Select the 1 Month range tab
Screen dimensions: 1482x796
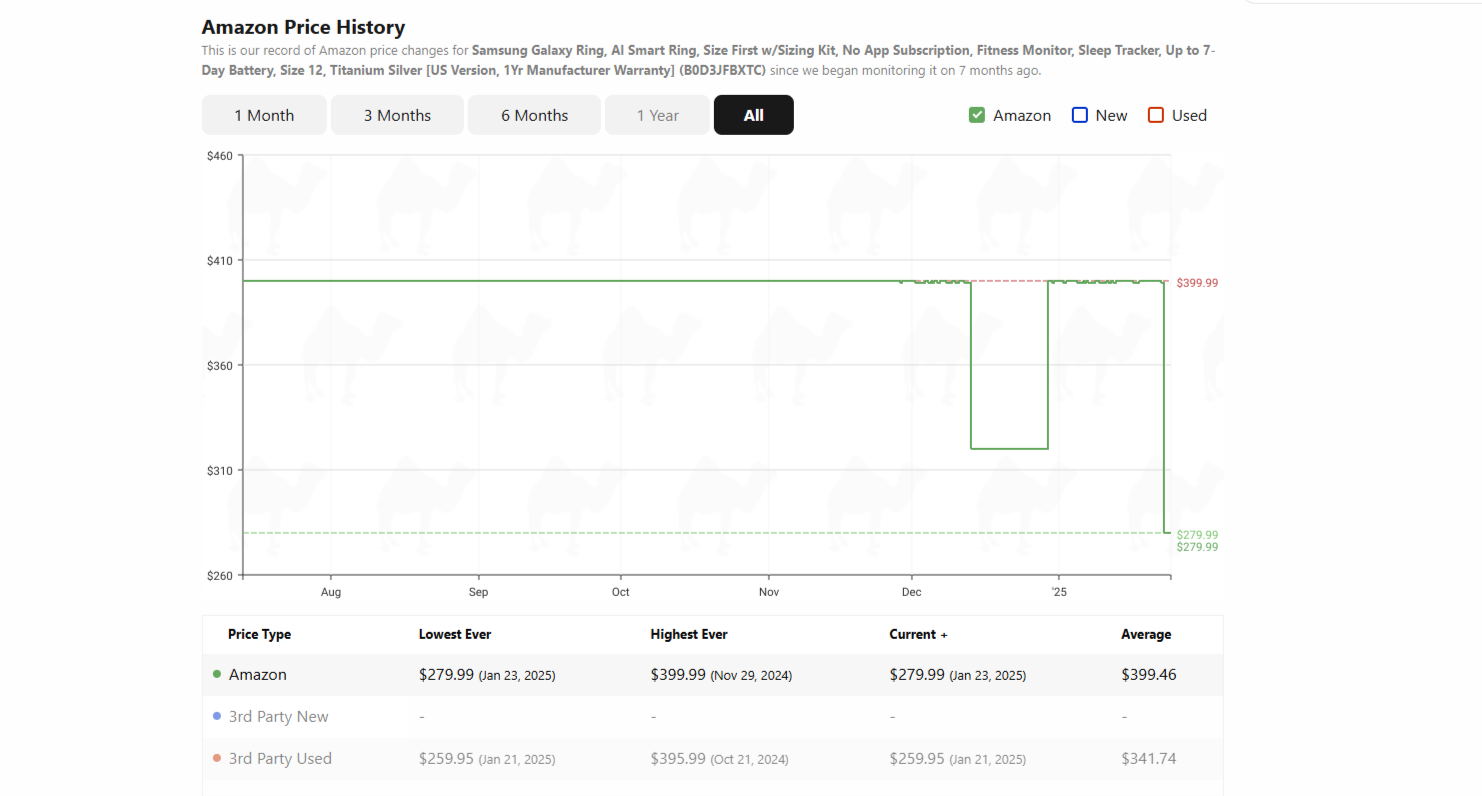264,115
